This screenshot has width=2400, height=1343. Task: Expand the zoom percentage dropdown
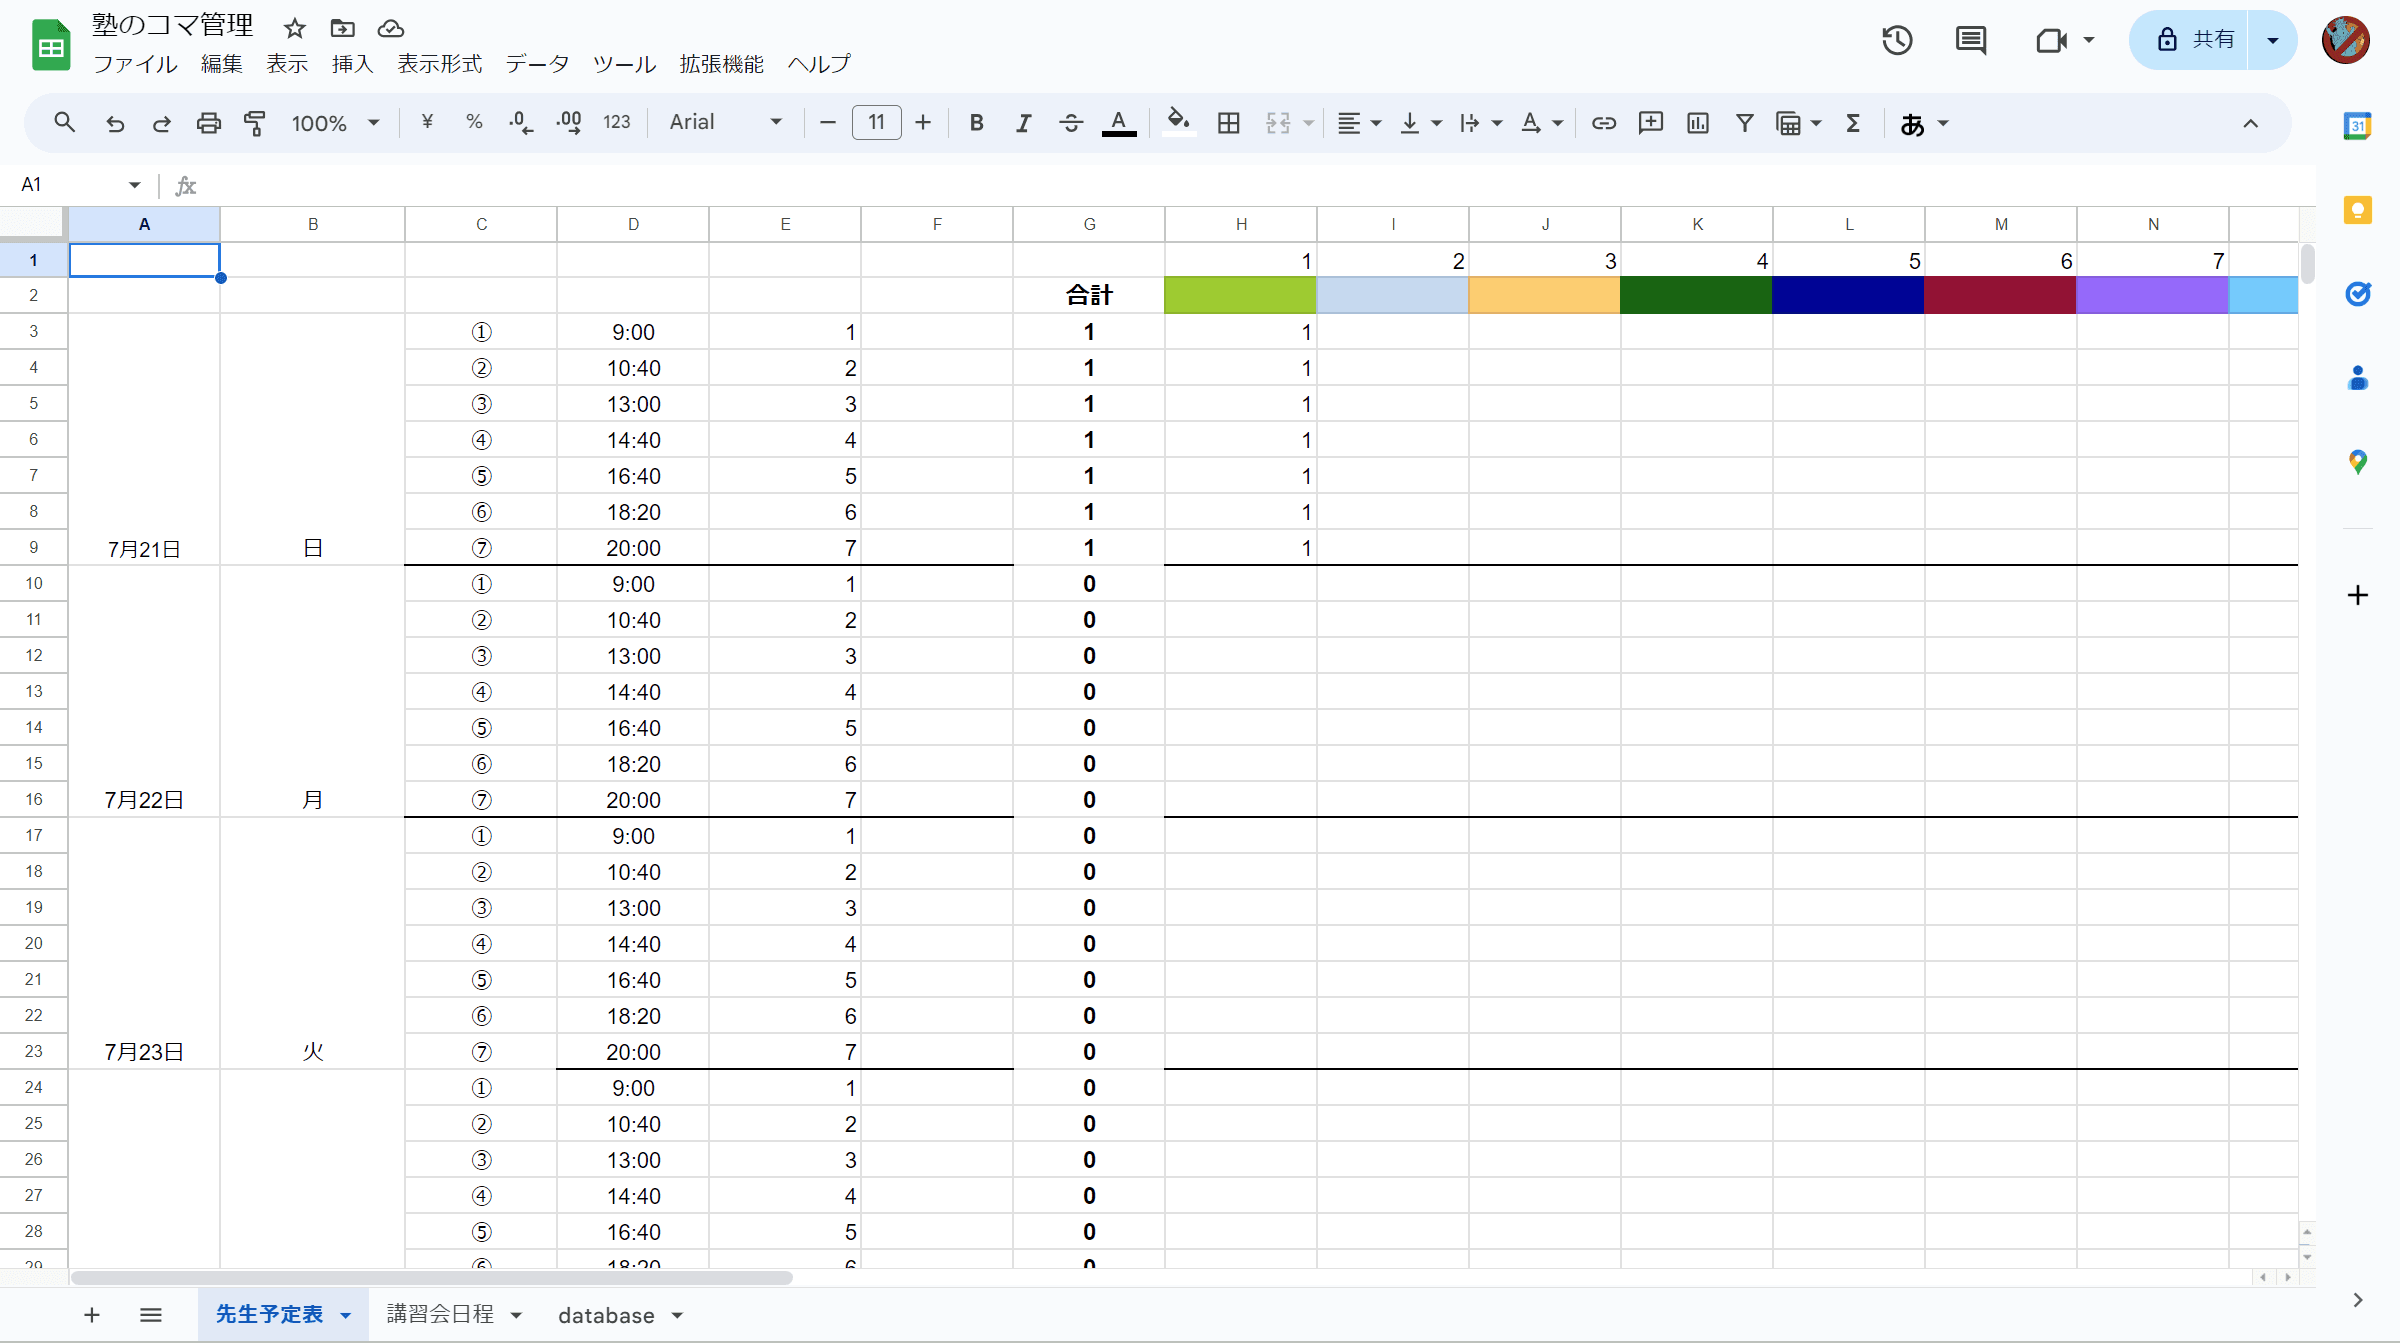click(x=374, y=122)
